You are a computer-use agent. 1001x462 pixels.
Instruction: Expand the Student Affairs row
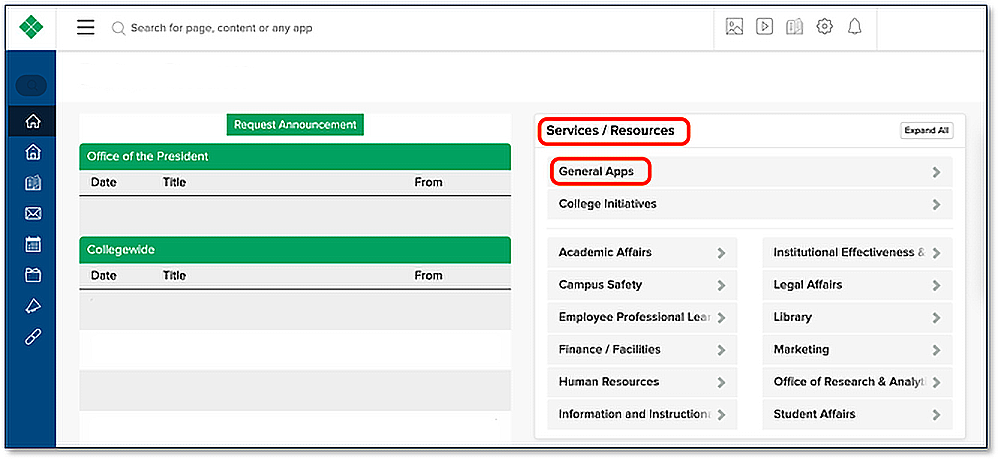tap(857, 414)
